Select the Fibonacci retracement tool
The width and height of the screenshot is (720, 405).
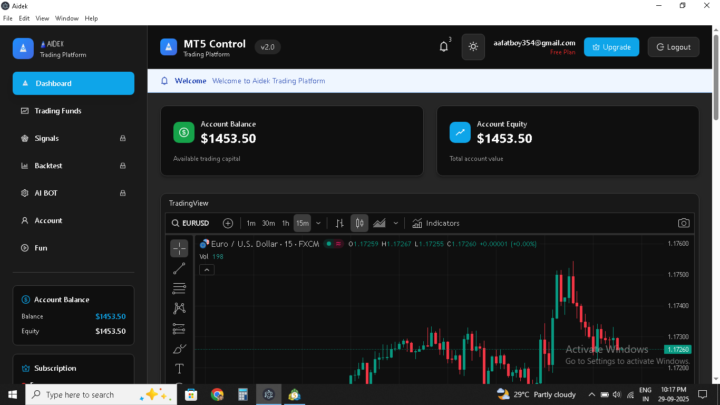(179, 288)
